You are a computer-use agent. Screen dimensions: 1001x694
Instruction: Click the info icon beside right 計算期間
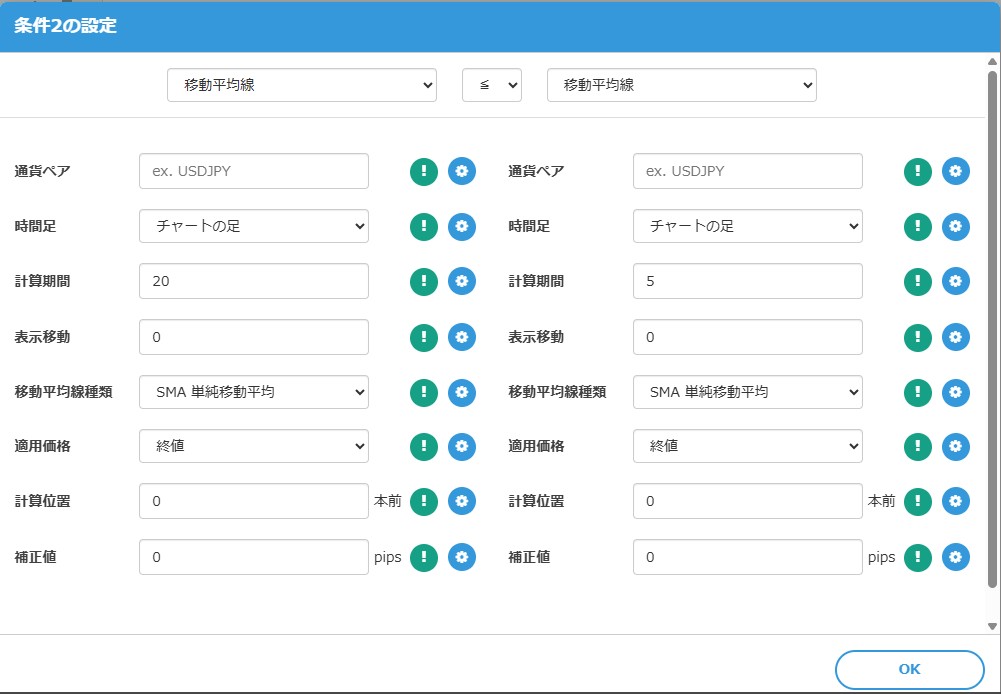[x=917, y=281]
